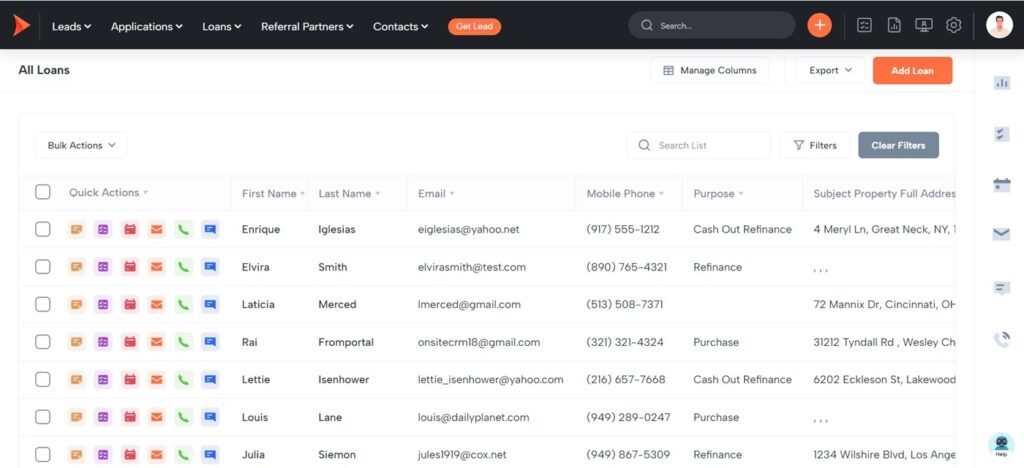
Task: Open the Applications menu
Action: 147,27
